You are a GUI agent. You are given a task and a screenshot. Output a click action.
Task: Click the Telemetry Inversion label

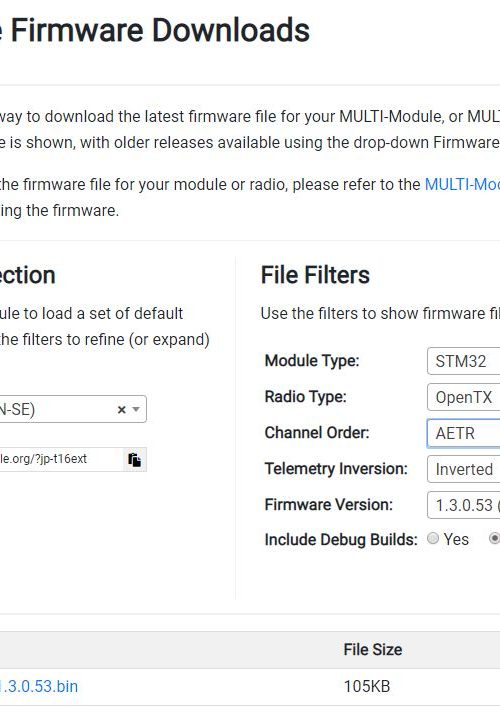(336, 469)
